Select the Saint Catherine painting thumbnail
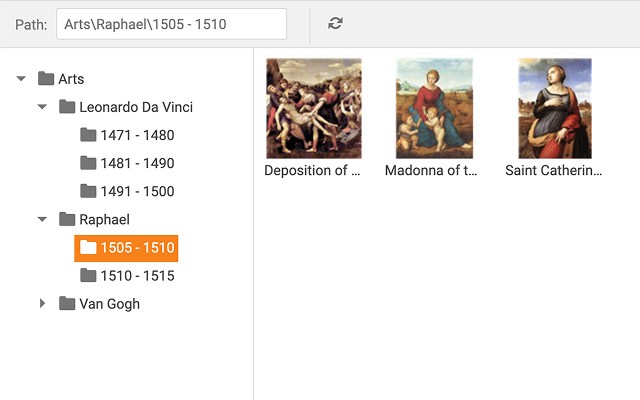 (555, 108)
